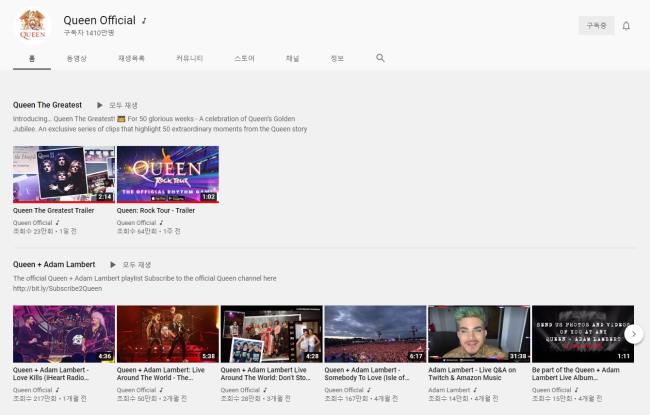
Task: Click the right carousel arrow in the Adam Lambert row
Action: 633,334
